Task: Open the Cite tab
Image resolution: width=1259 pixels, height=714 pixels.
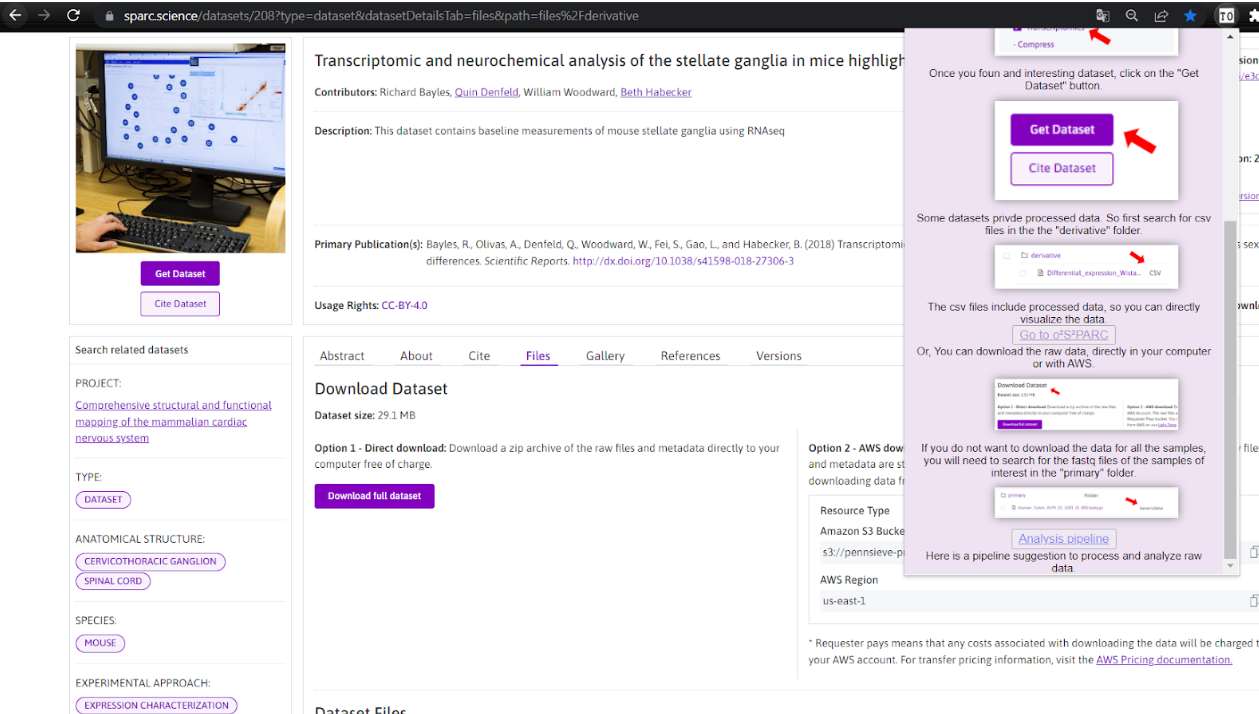Action: (479, 356)
